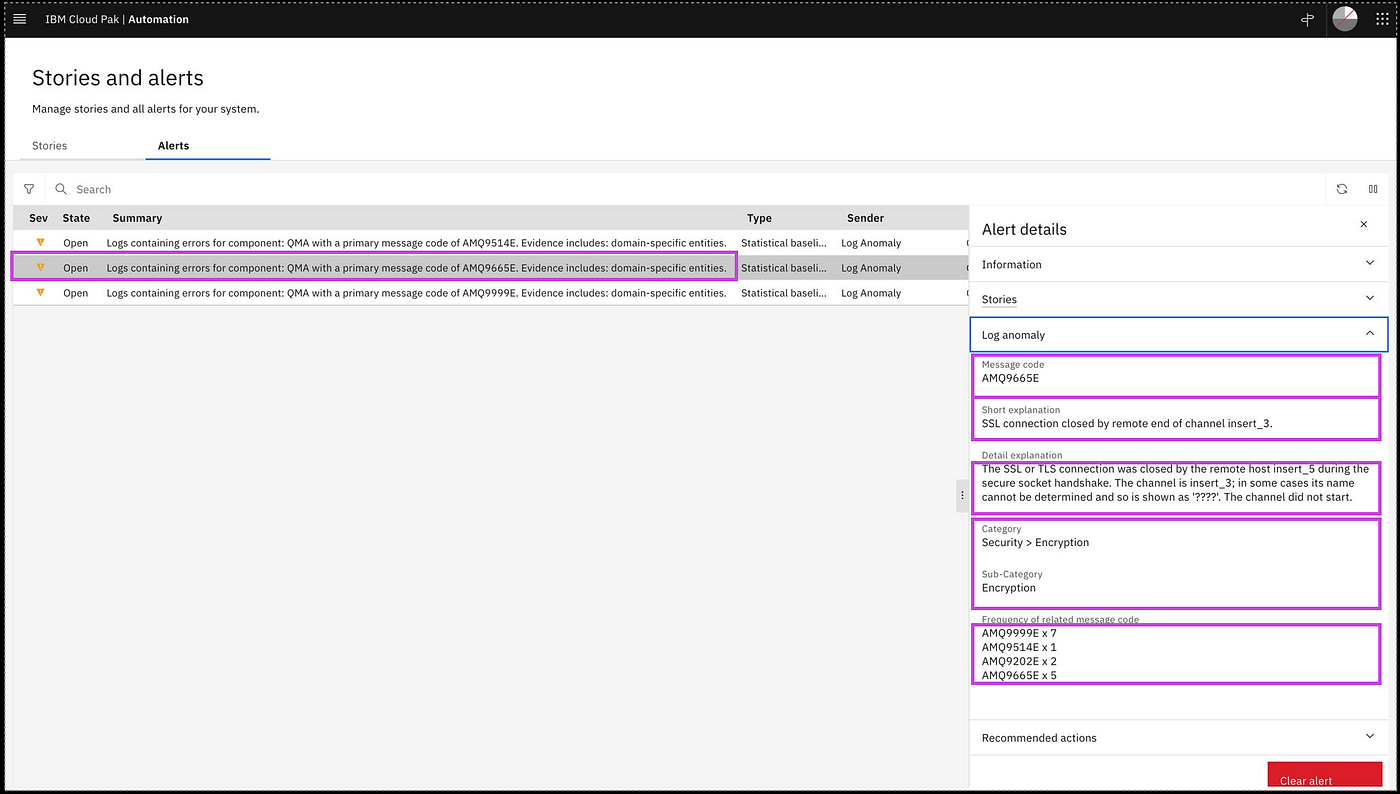Open the application switcher grid icon

pos(1383,18)
